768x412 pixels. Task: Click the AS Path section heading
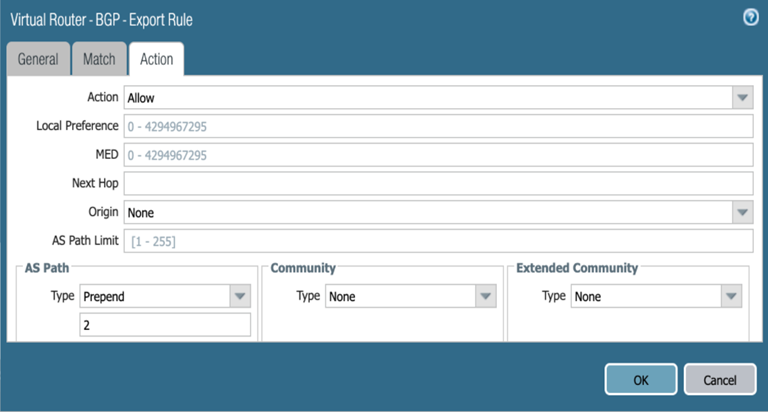tap(47, 268)
